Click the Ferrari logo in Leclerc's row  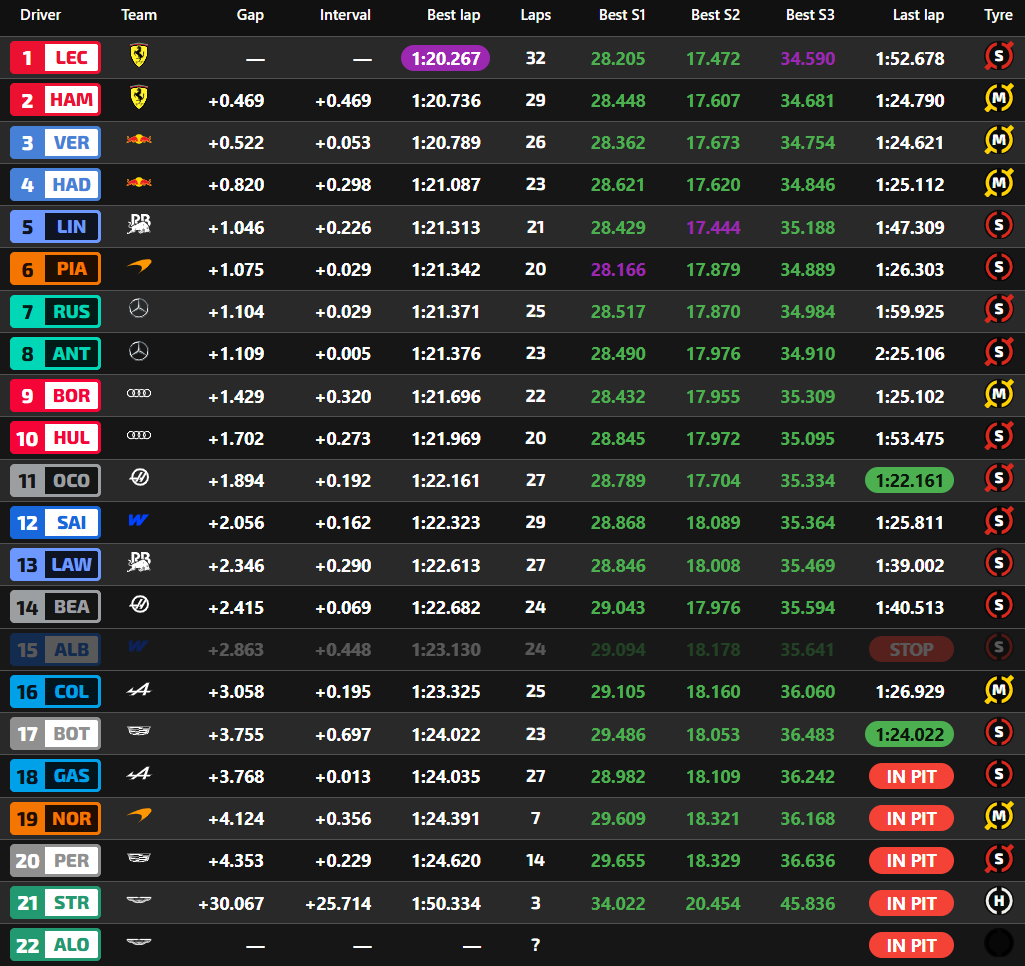[139, 58]
